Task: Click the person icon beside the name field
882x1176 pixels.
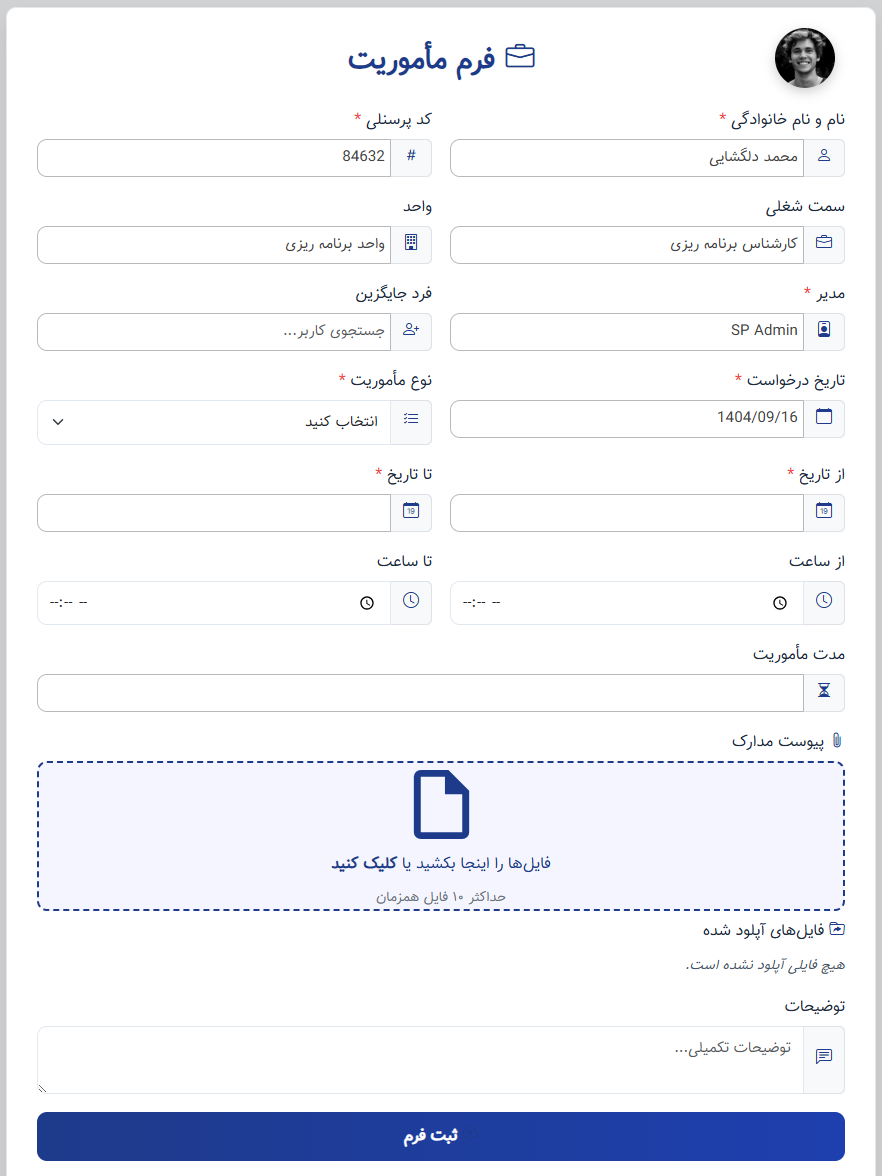Action: pos(825,157)
